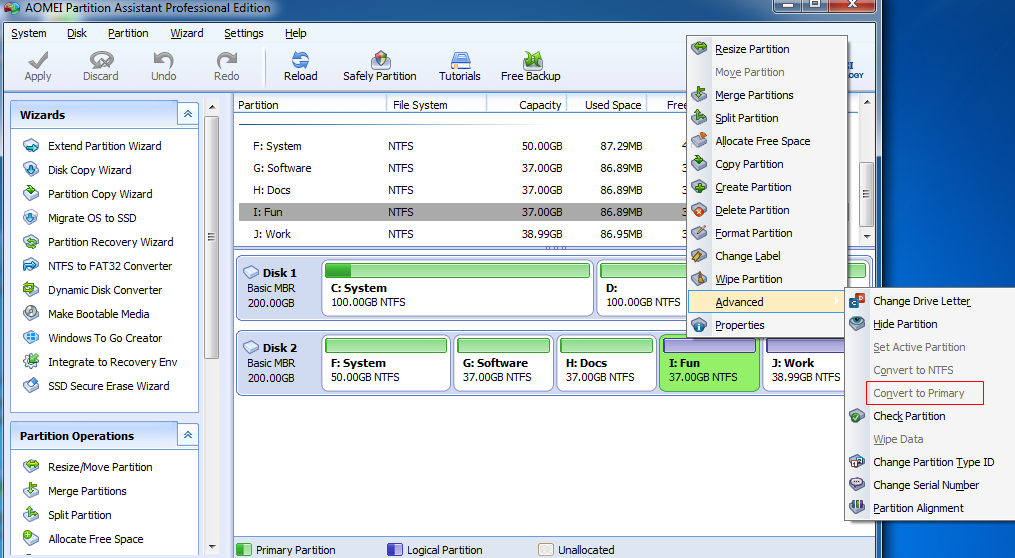Viewport: 1015px width, 558px height.
Task: Click the Apply checkmark toolbar icon
Action: [x=38, y=60]
